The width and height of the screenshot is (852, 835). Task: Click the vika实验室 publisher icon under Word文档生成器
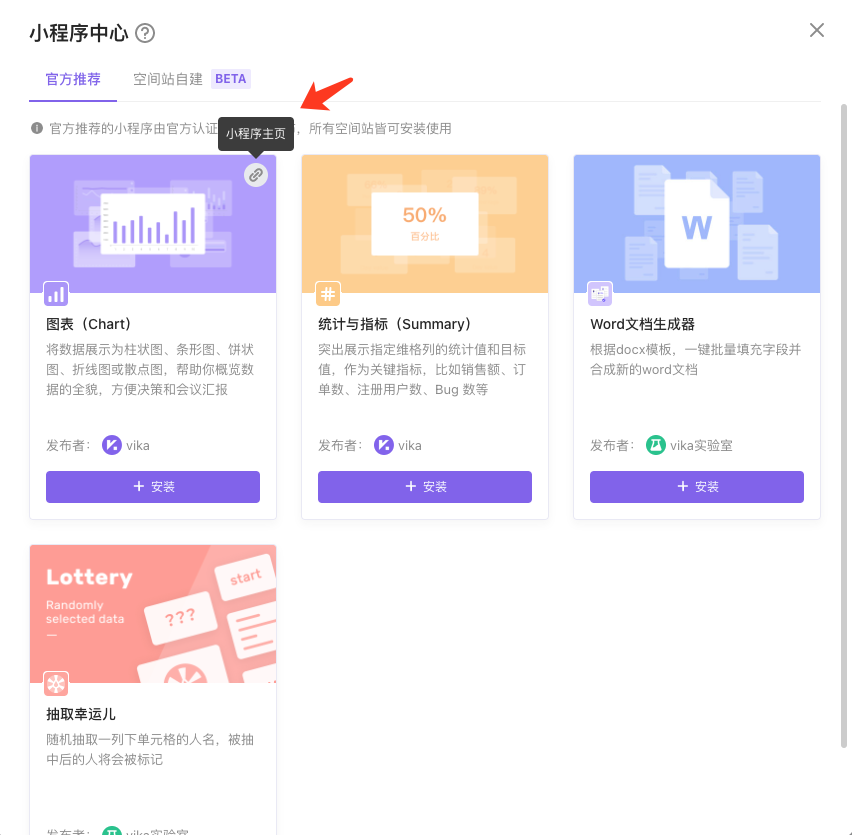(x=656, y=446)
